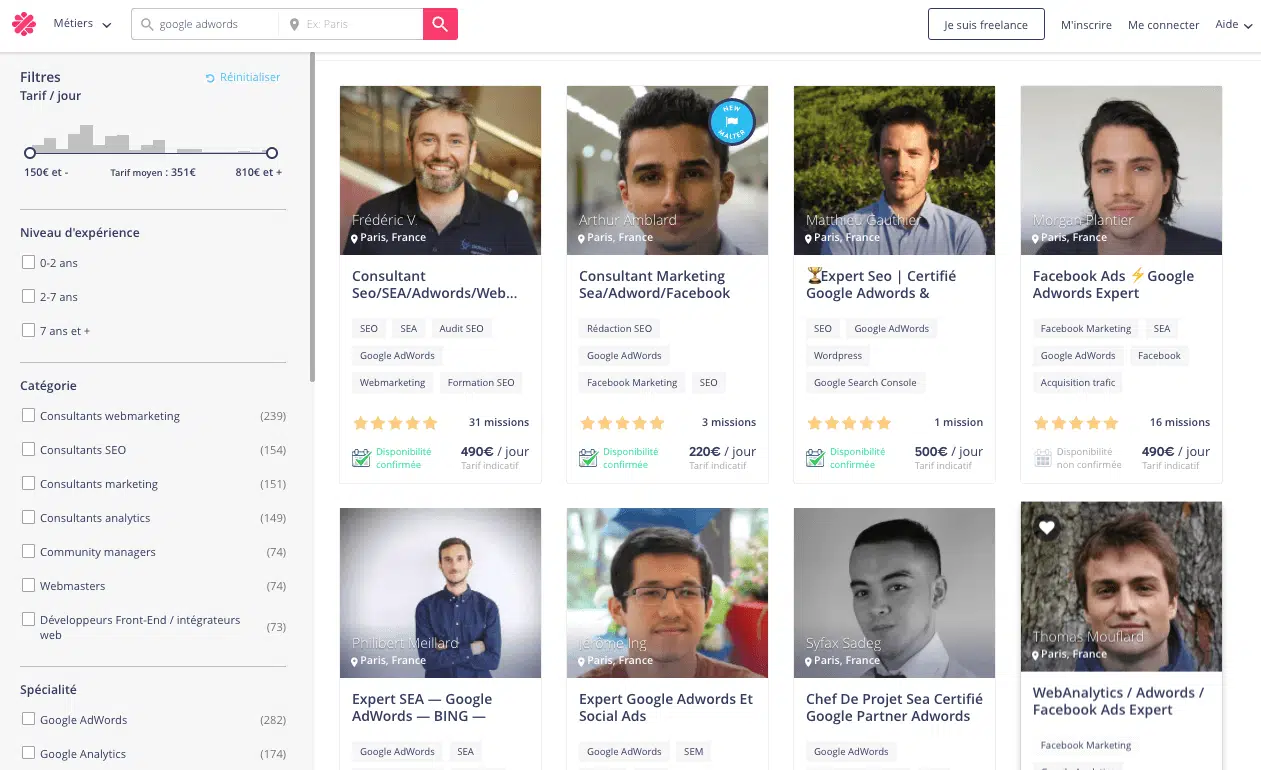Click the Malt pink logo icon

(x=24, y=24)
